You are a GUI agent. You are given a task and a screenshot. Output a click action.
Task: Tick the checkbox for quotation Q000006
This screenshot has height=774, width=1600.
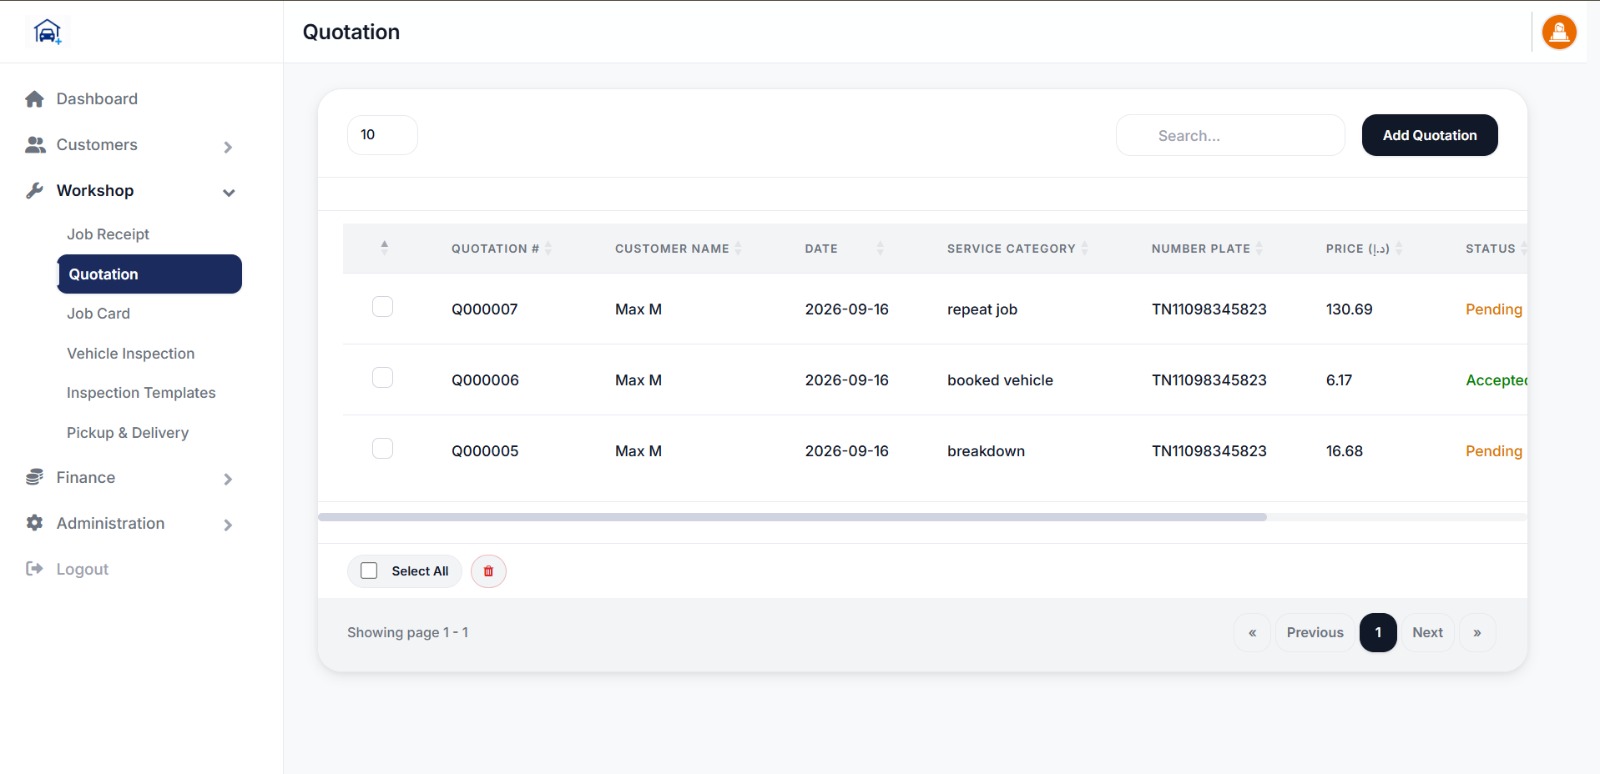382,378
